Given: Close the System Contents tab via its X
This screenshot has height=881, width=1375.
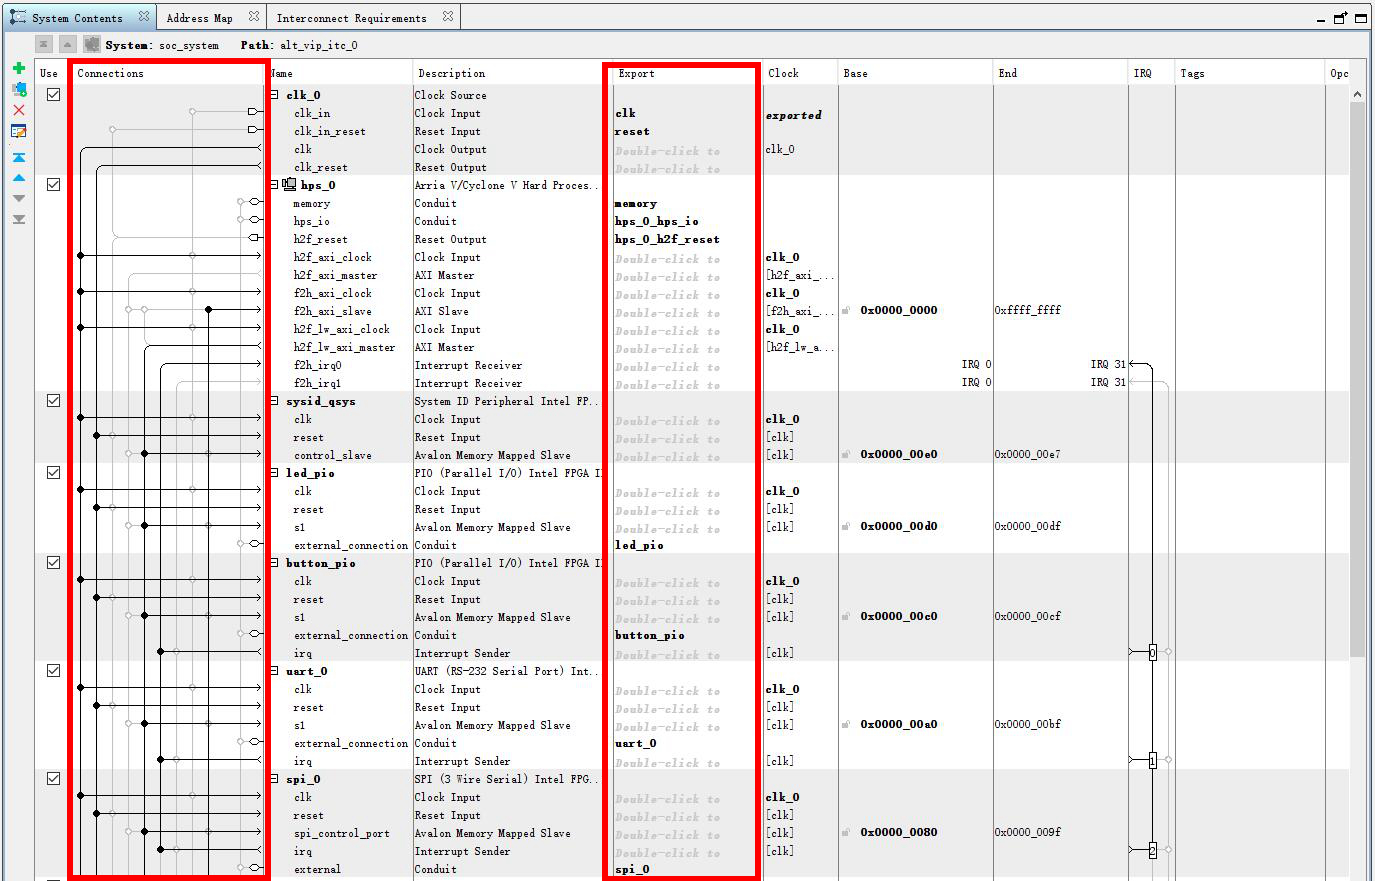Looking at the screenshot, I should pyautogui.click(x=144, y=16).
